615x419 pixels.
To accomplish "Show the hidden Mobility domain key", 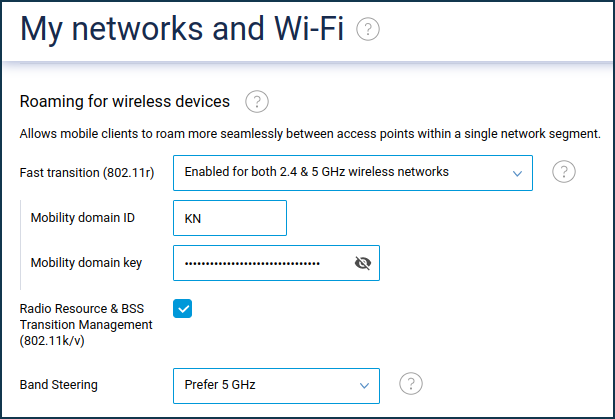I will pos(363,263).
